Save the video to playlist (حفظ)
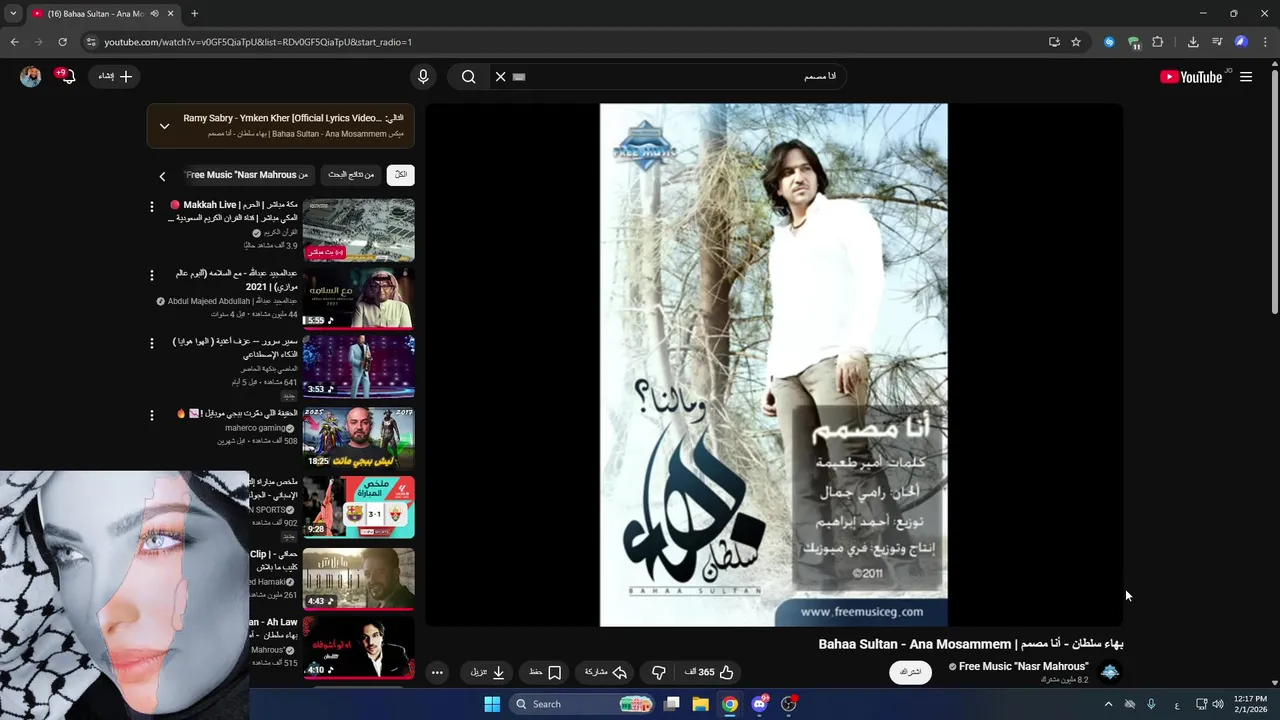This screenshot has height=720, width=1280. pos(546,673)
